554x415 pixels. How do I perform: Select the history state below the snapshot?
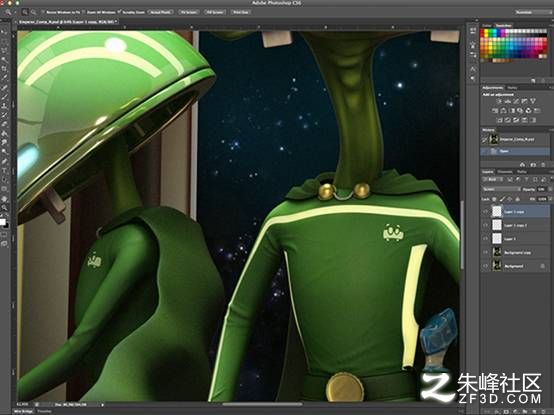(x=515, y=151)
